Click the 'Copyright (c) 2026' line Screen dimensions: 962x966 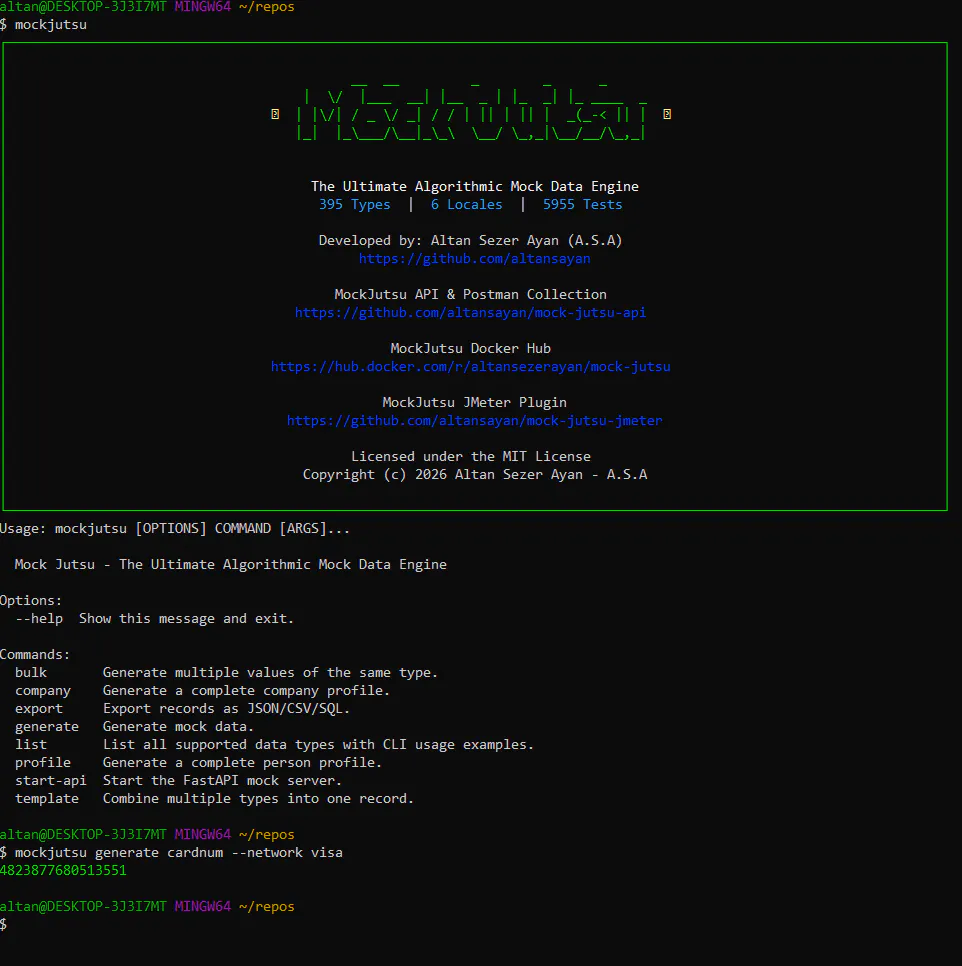(x=475, y=474)
